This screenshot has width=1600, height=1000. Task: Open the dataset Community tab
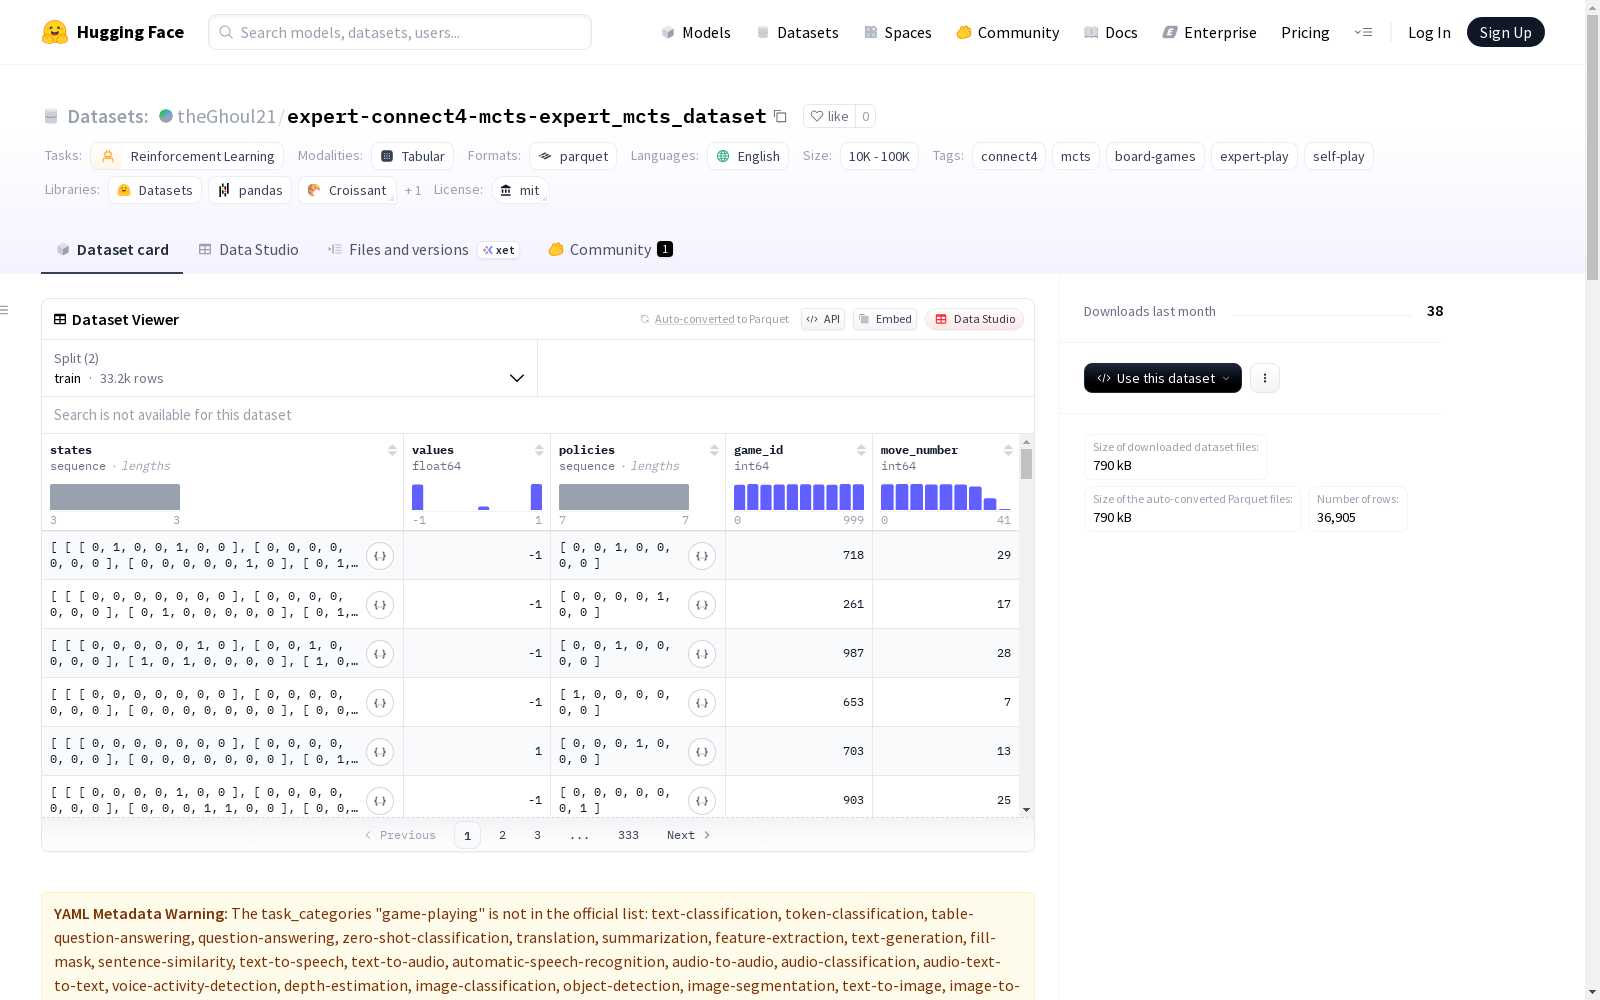point(610,250)
